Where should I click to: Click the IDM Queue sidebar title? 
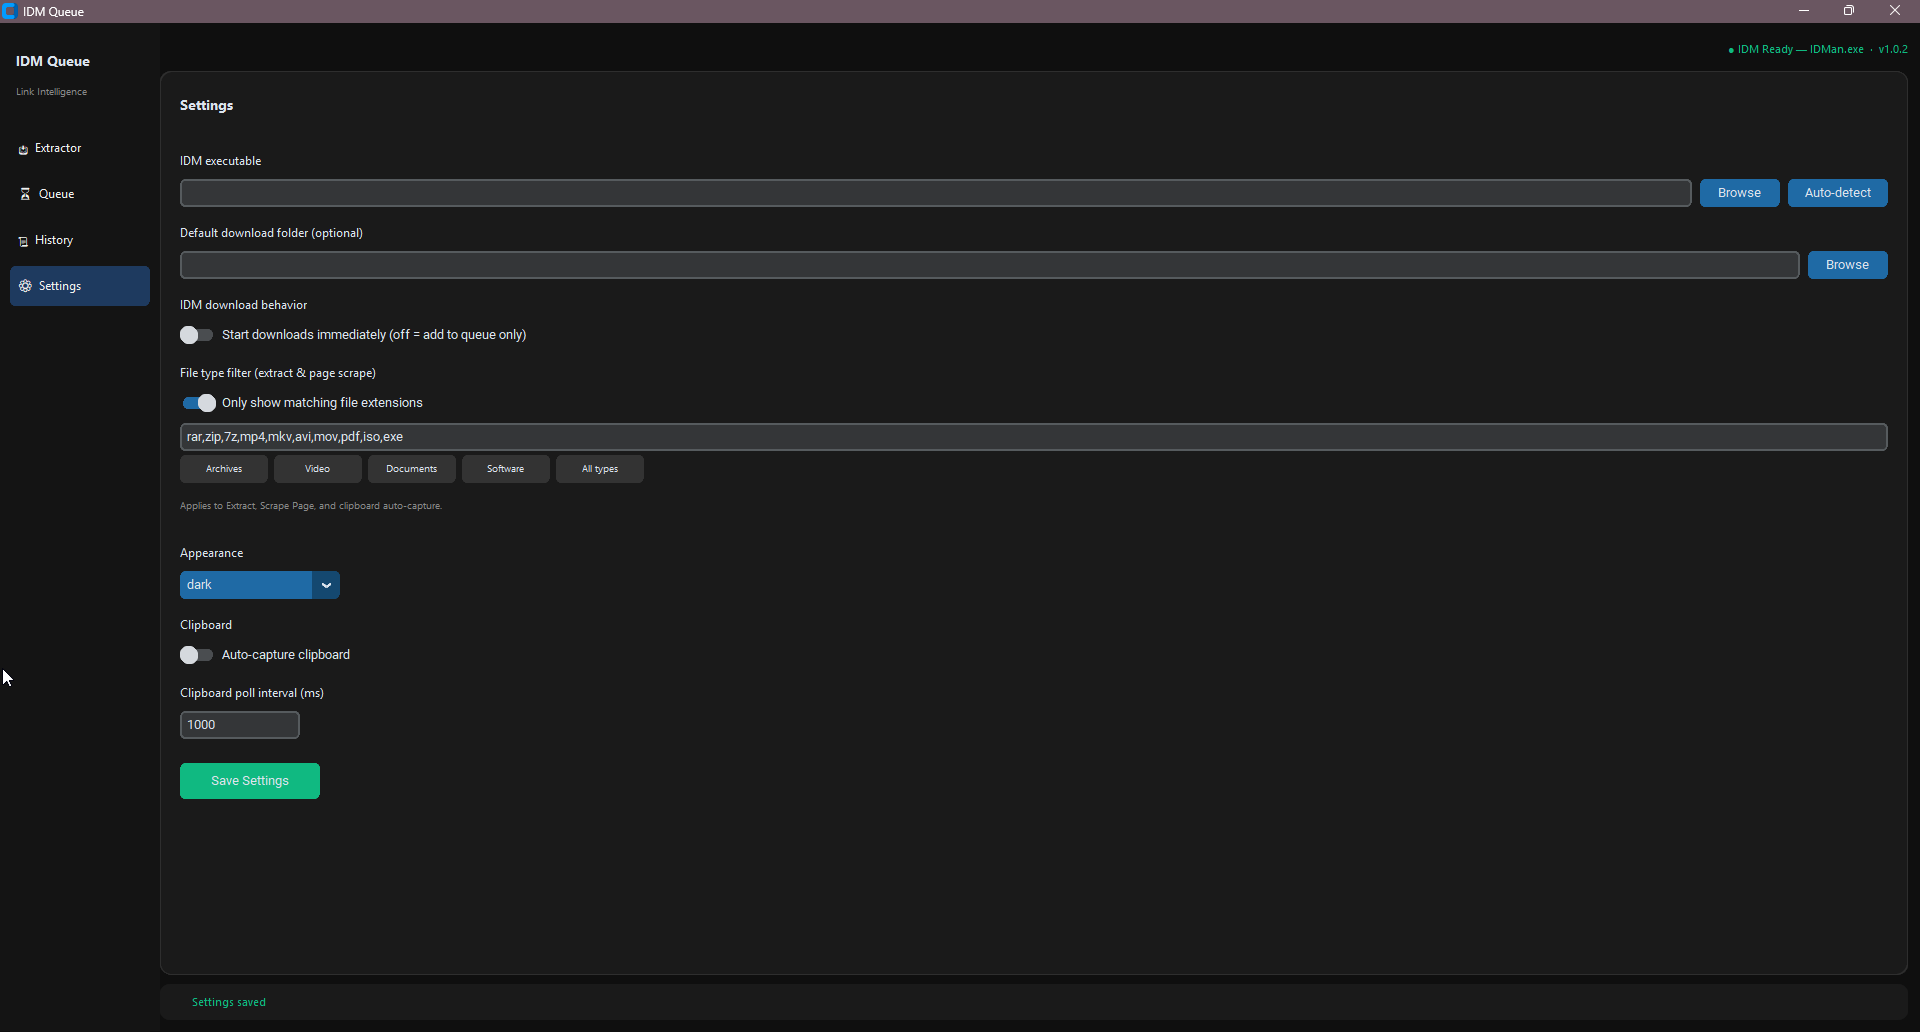(x=53, y=61)
